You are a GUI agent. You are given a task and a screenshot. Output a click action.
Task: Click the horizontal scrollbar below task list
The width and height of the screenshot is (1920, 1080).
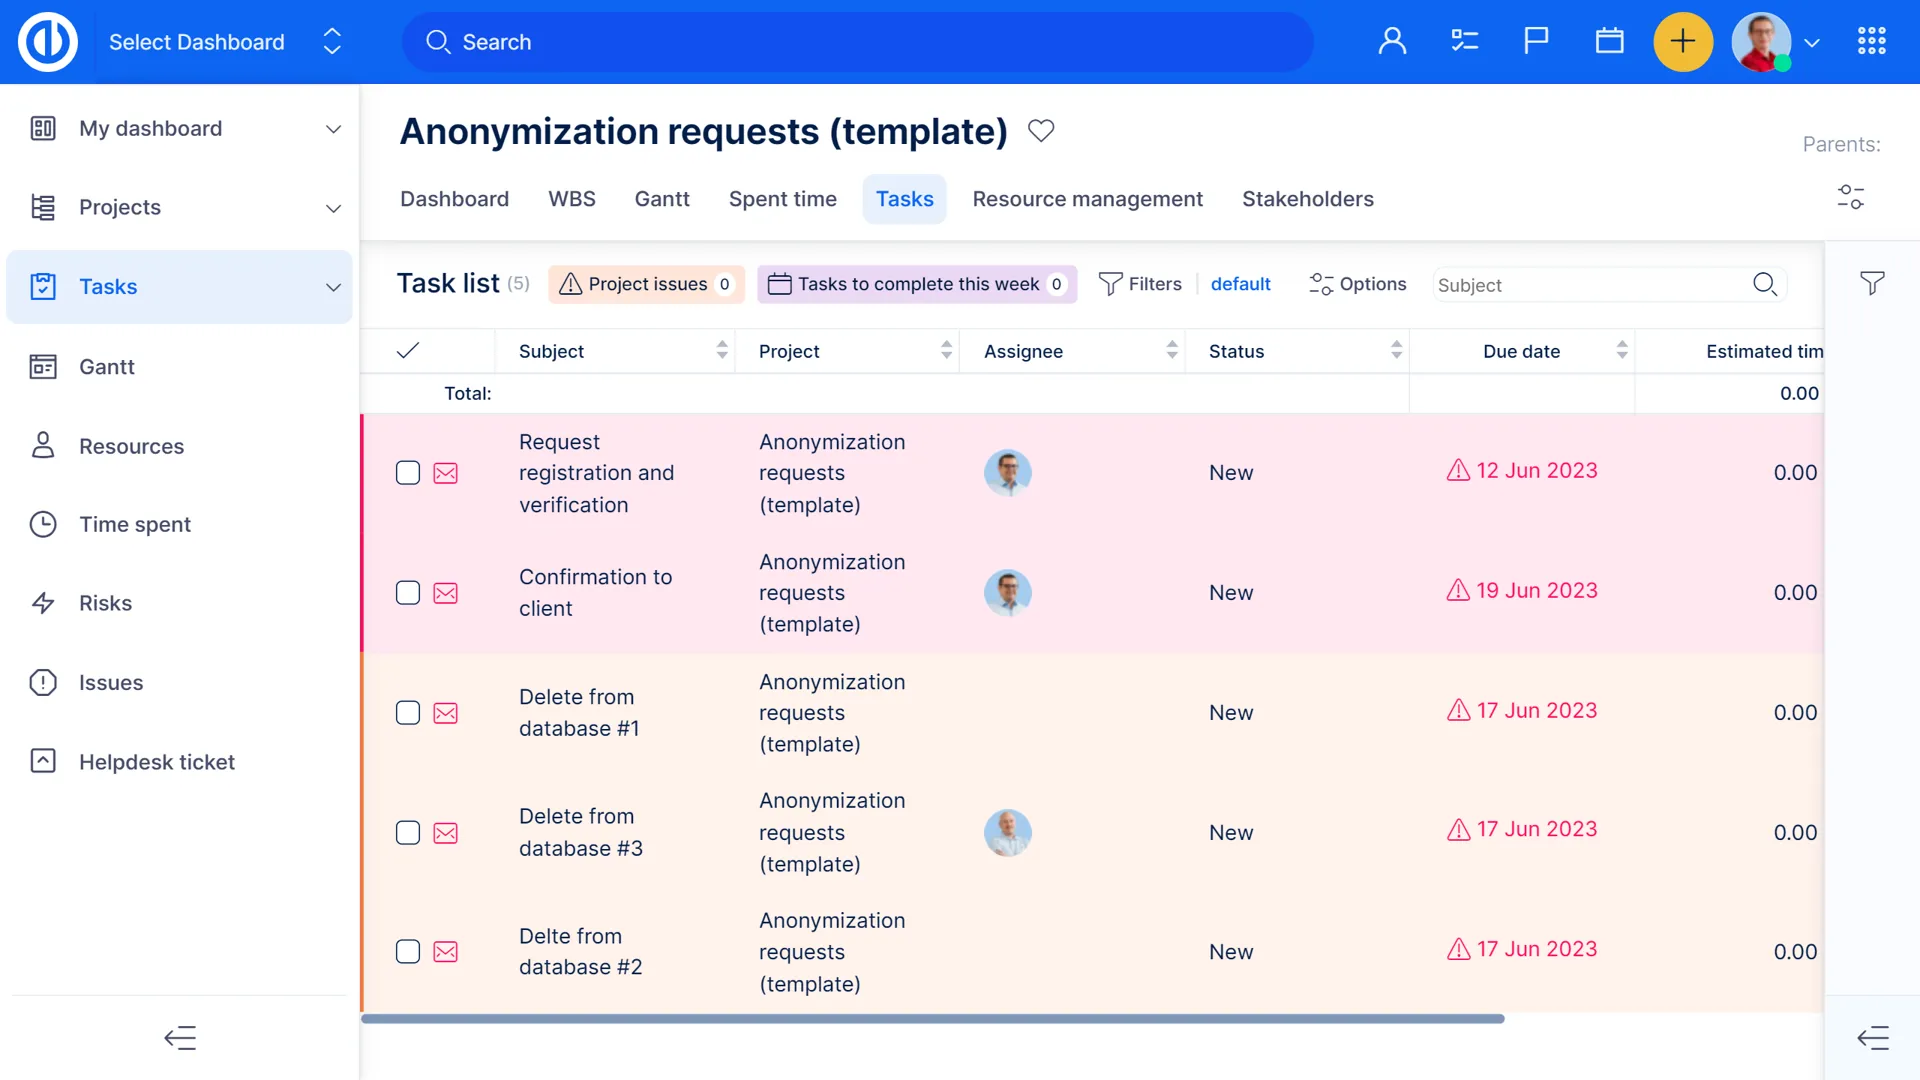point(932,1019)
